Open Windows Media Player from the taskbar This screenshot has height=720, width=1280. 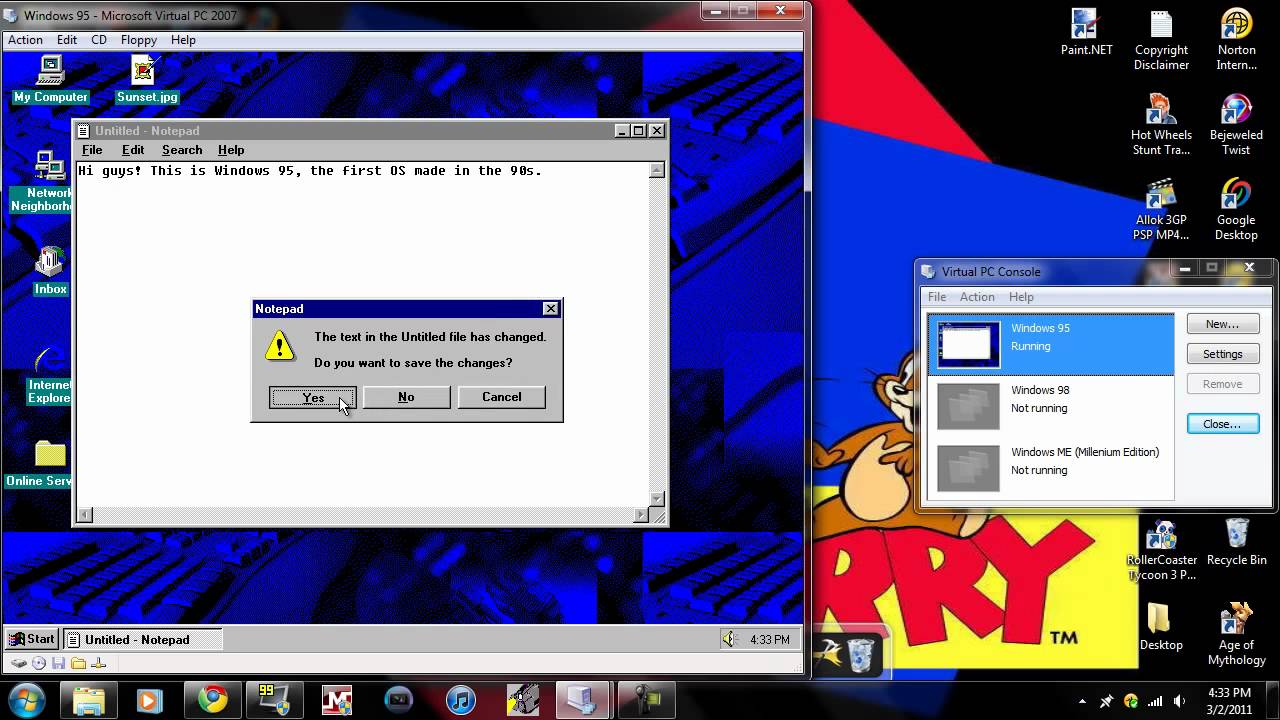[150, 700]
